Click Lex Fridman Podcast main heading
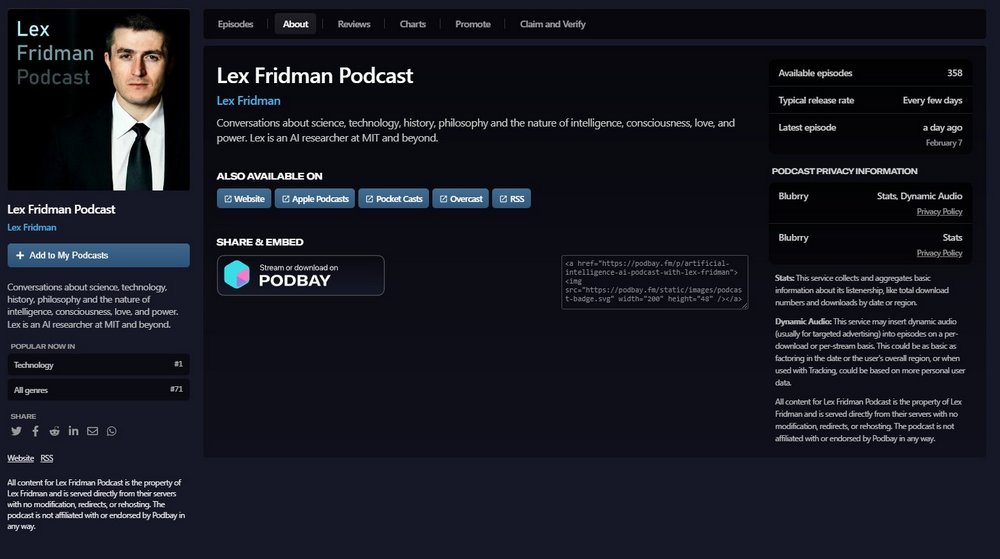The image size is (1000, 559). pos(314,76)
